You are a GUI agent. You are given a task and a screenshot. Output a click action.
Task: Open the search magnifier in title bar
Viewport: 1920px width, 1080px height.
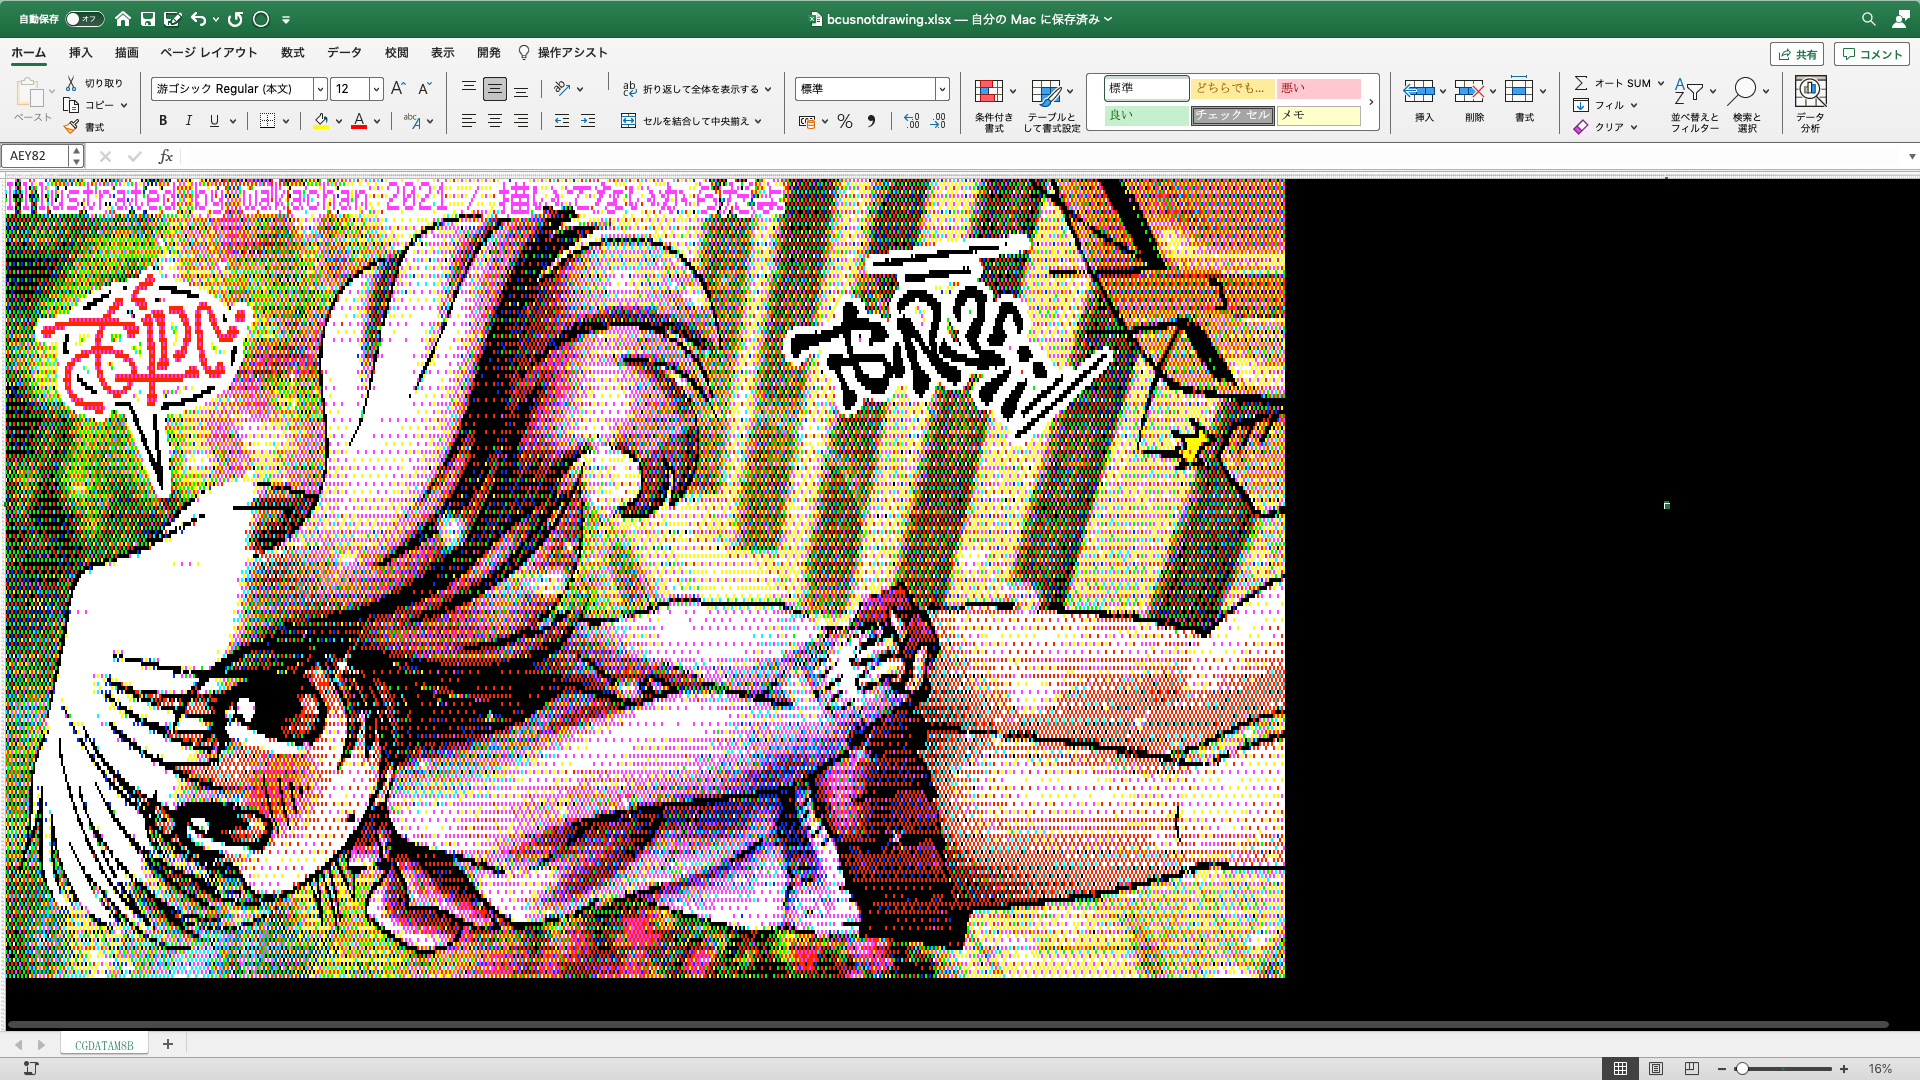click(x=1868, y=19)
